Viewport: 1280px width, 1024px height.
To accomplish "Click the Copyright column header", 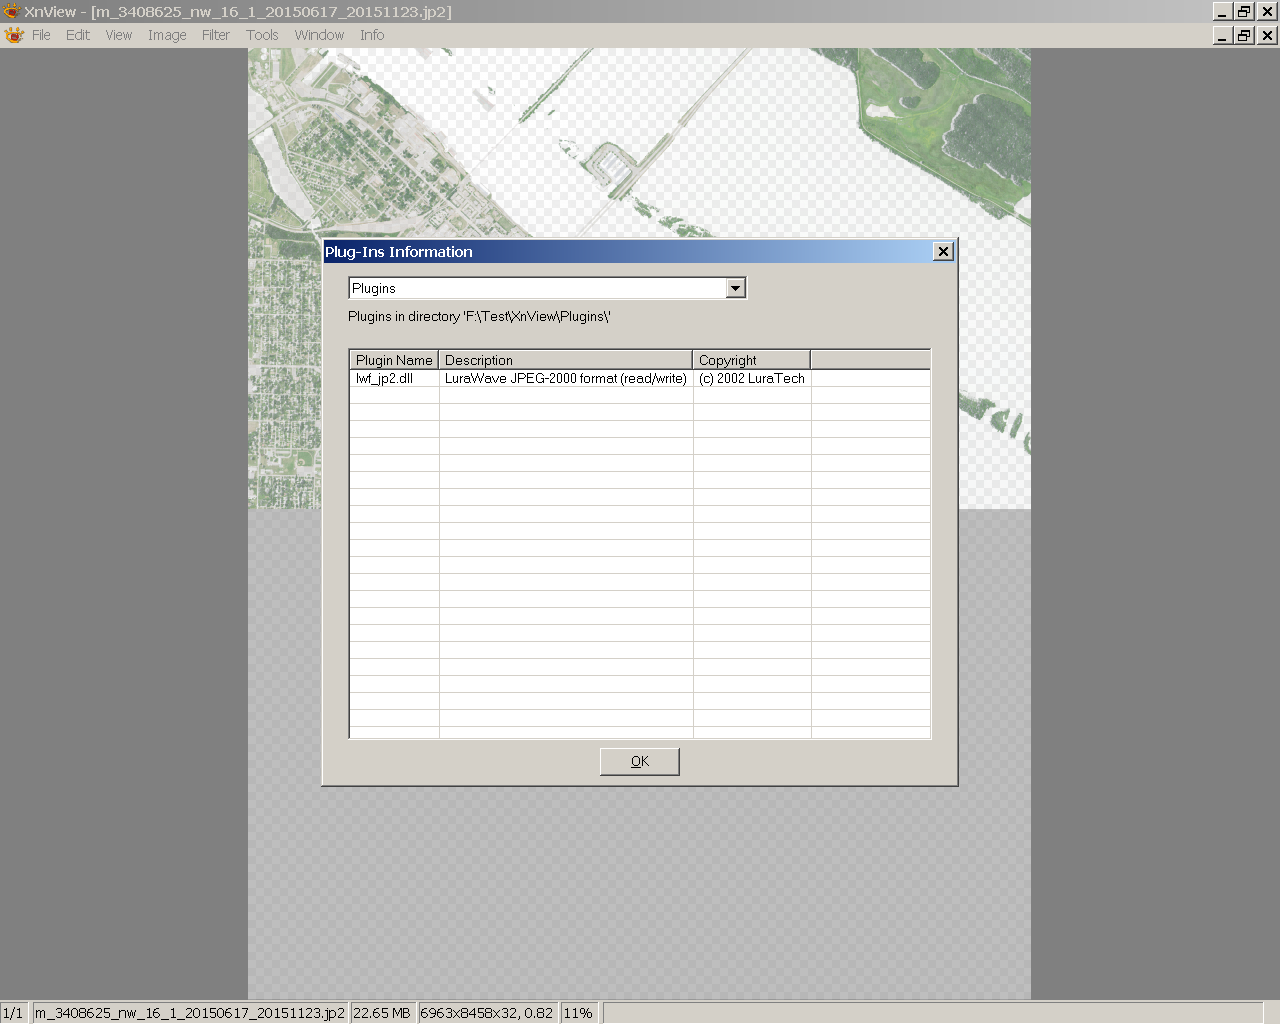I will pyautogui.click(x=751, y=360).
